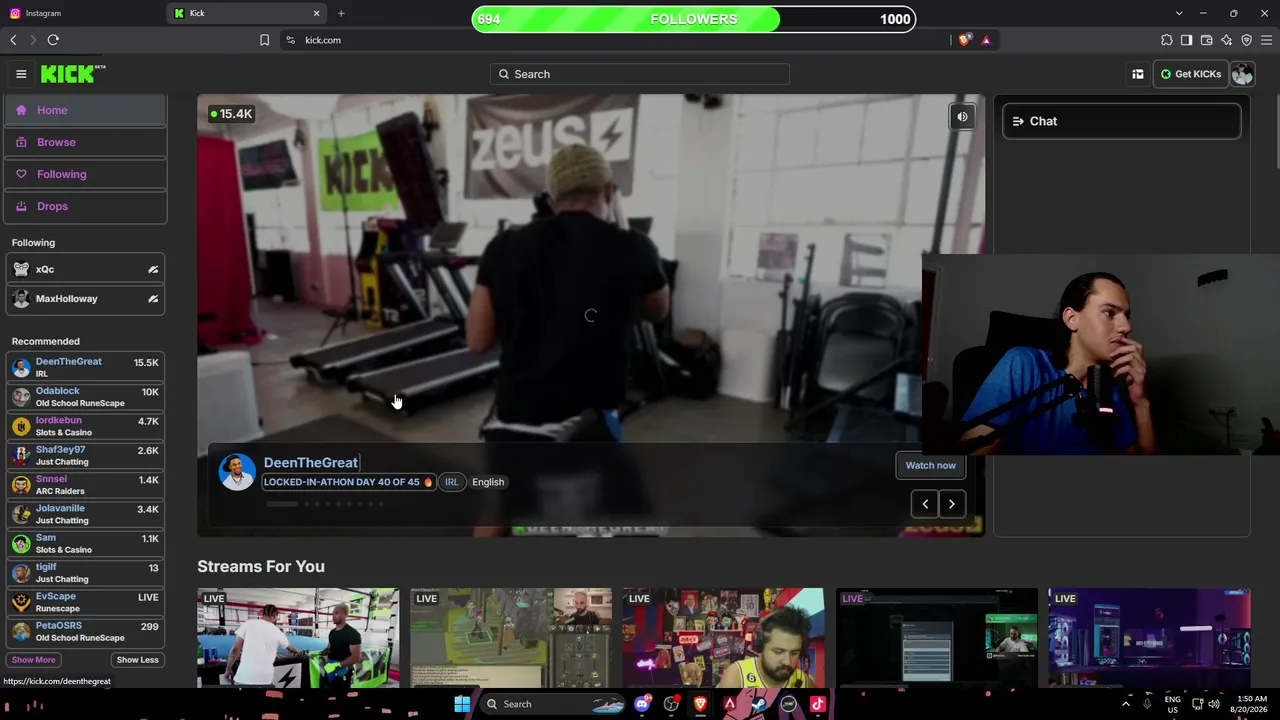Screen dimensions: 1280x720
Task: Open Brave Shields icon
Action: 965,40
